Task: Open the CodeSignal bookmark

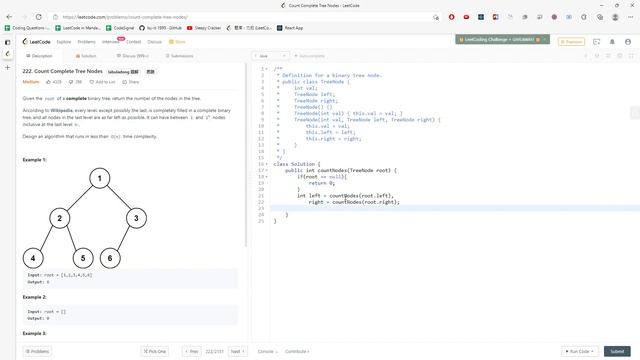Action: pyautogui.click(x=120, y=28)
